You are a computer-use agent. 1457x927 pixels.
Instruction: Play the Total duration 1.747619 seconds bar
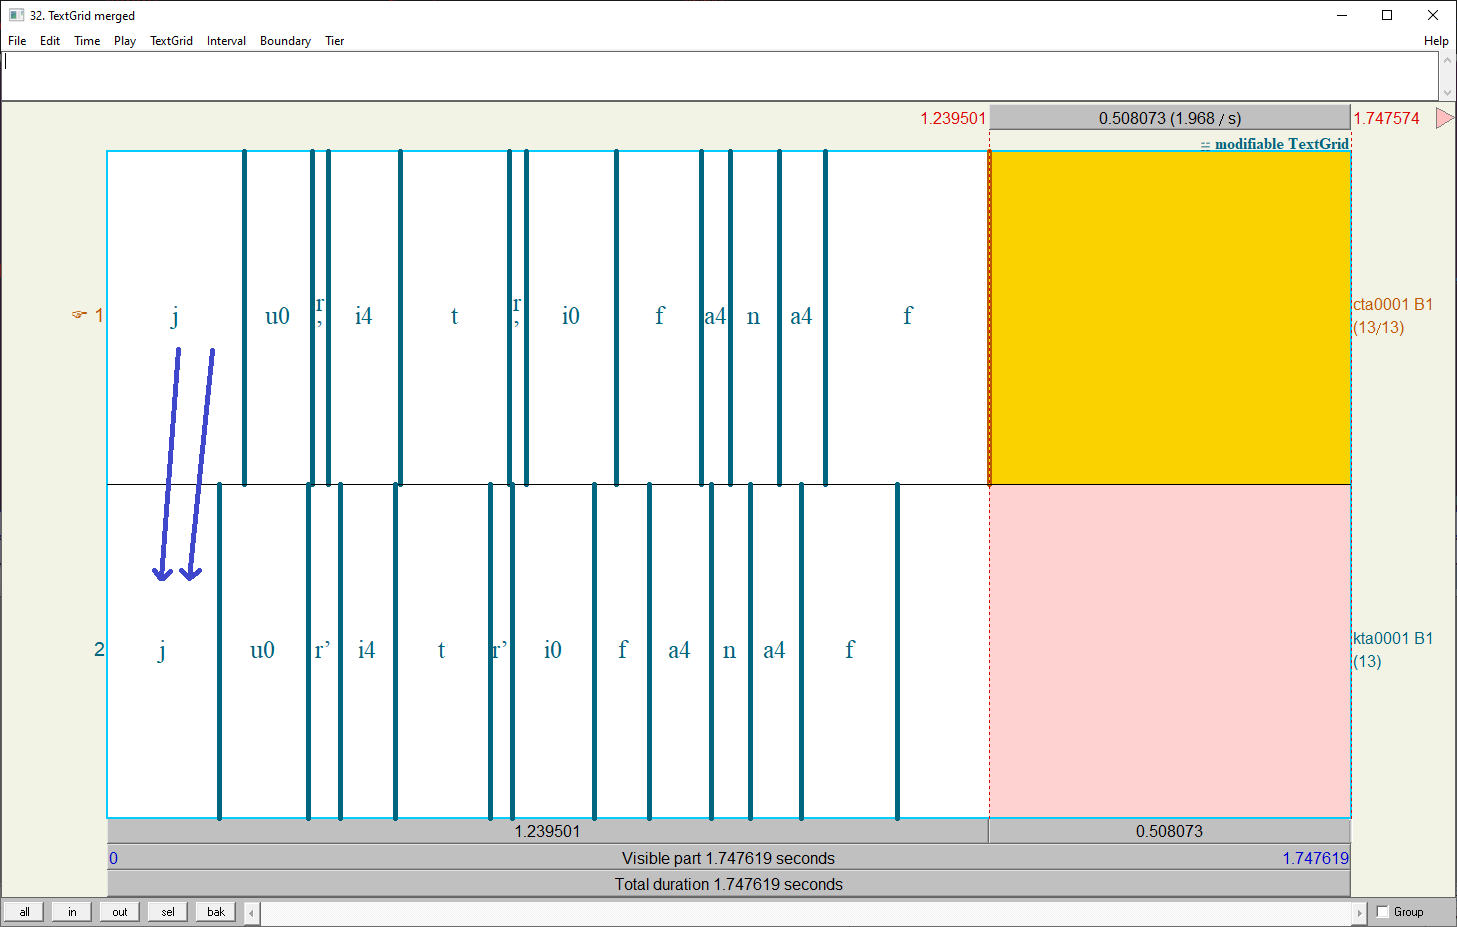coord(728,884)
